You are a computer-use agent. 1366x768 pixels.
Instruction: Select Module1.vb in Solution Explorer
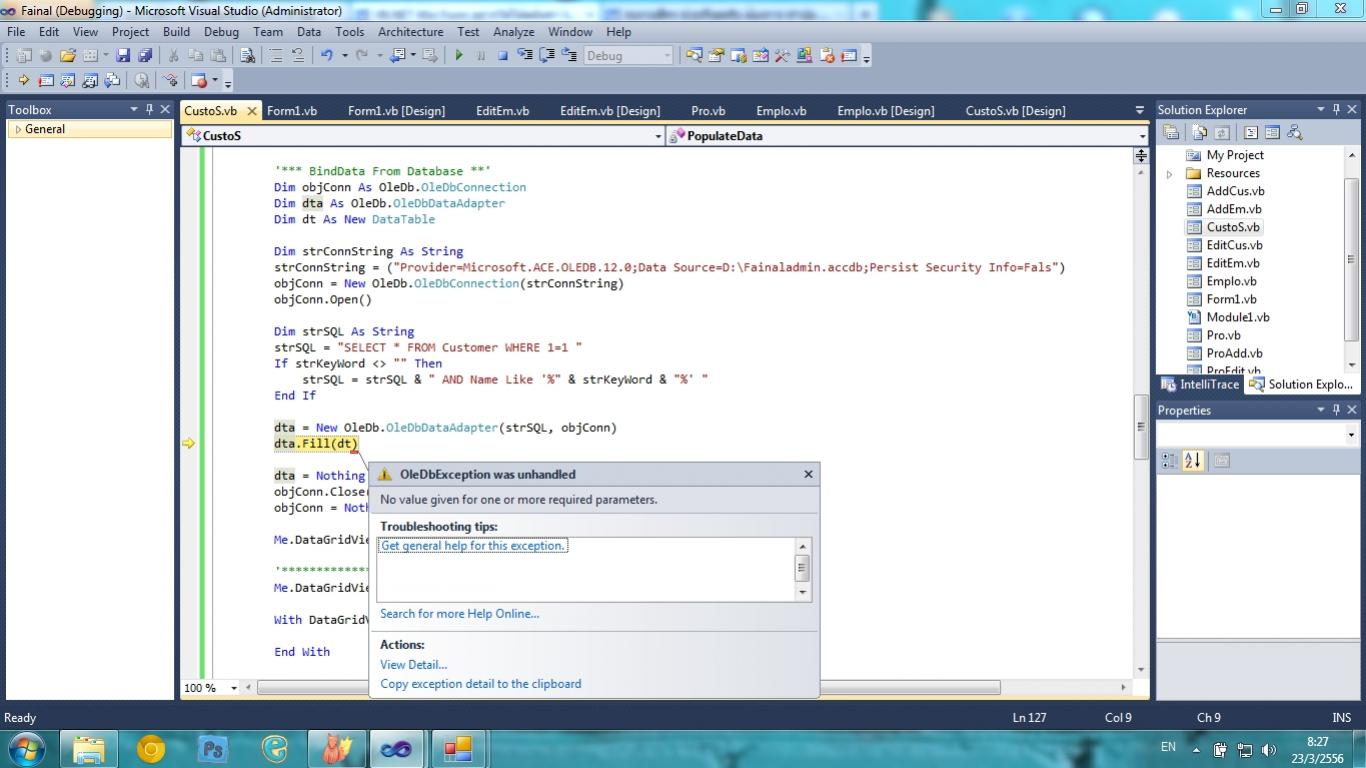1237,317
